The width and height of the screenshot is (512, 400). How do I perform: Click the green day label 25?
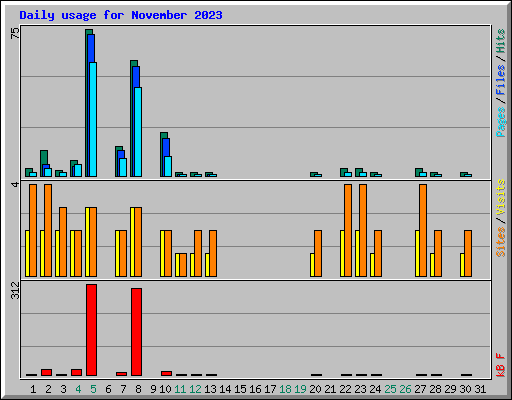[x=390, y=389]
